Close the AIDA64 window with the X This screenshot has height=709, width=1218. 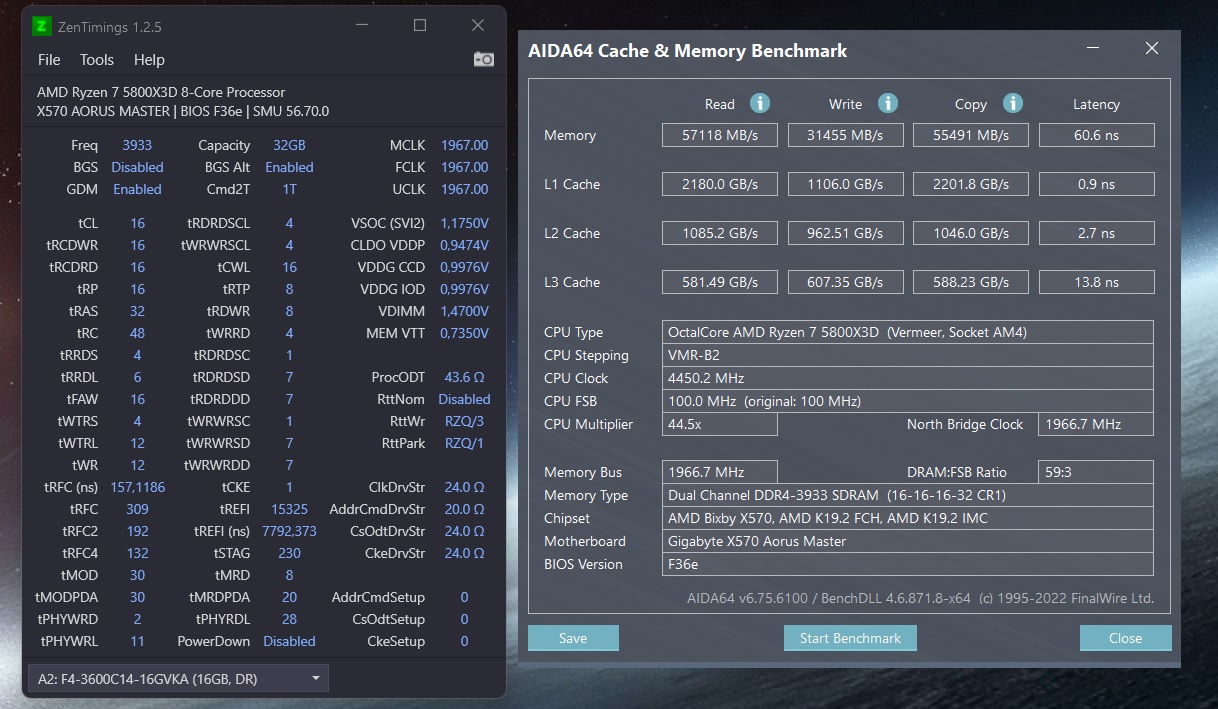pyautogui.click(x=1152, y=48)
